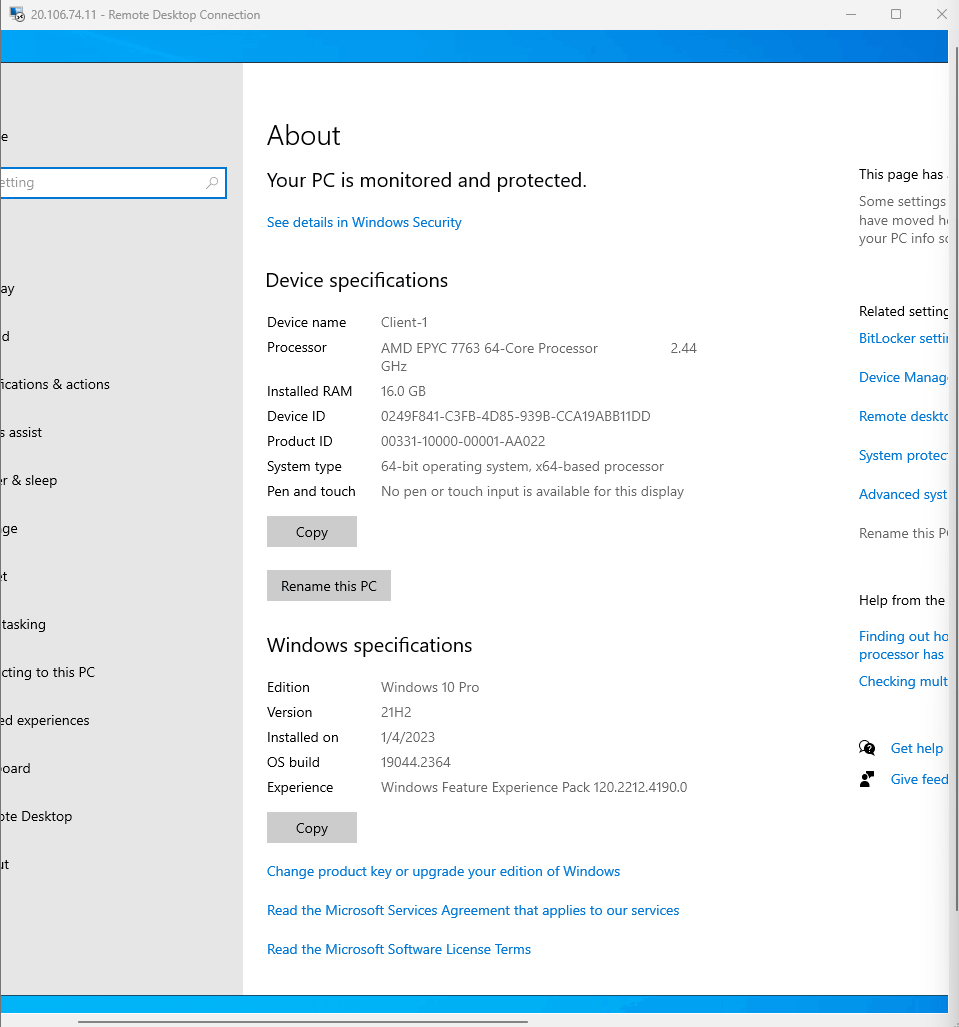Click the About page heading

[x=304, y=136]
